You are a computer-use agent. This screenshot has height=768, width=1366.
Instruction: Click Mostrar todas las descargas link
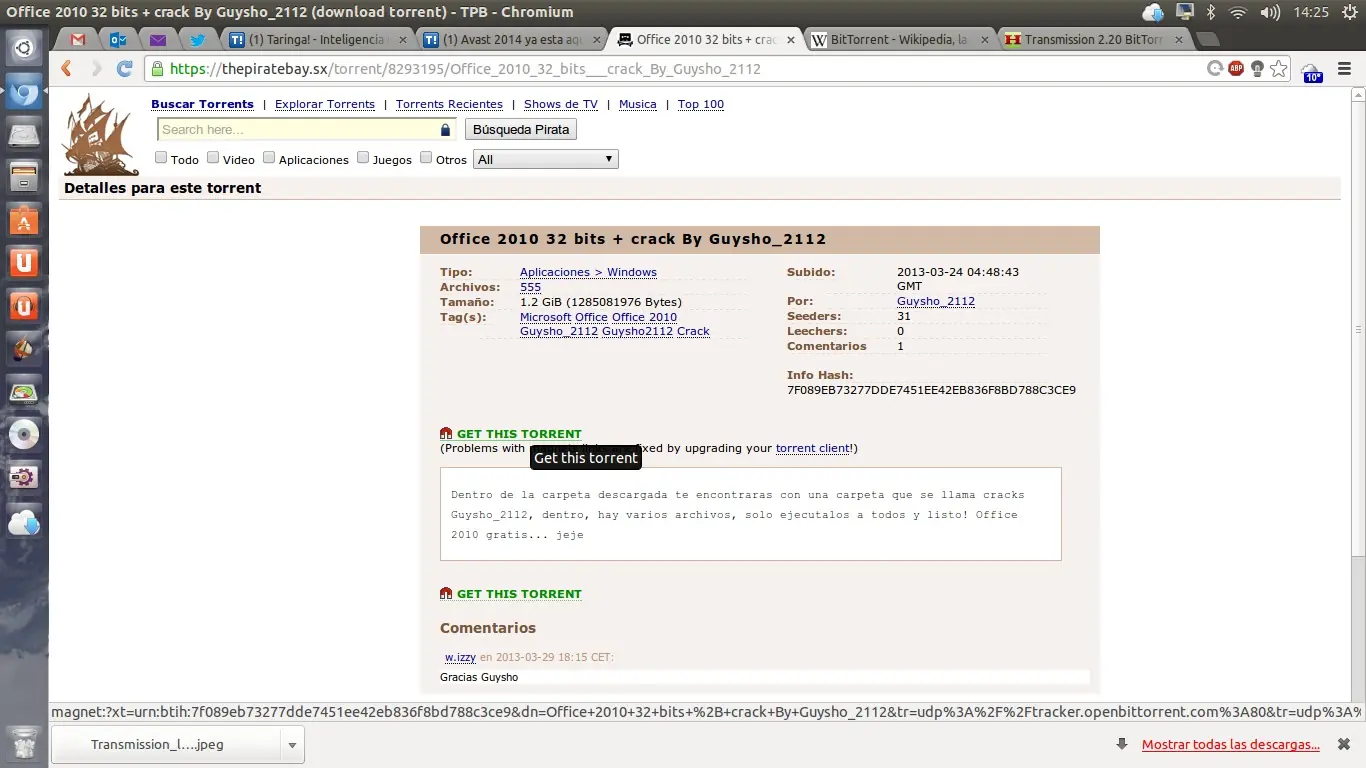coord(1230,744)
